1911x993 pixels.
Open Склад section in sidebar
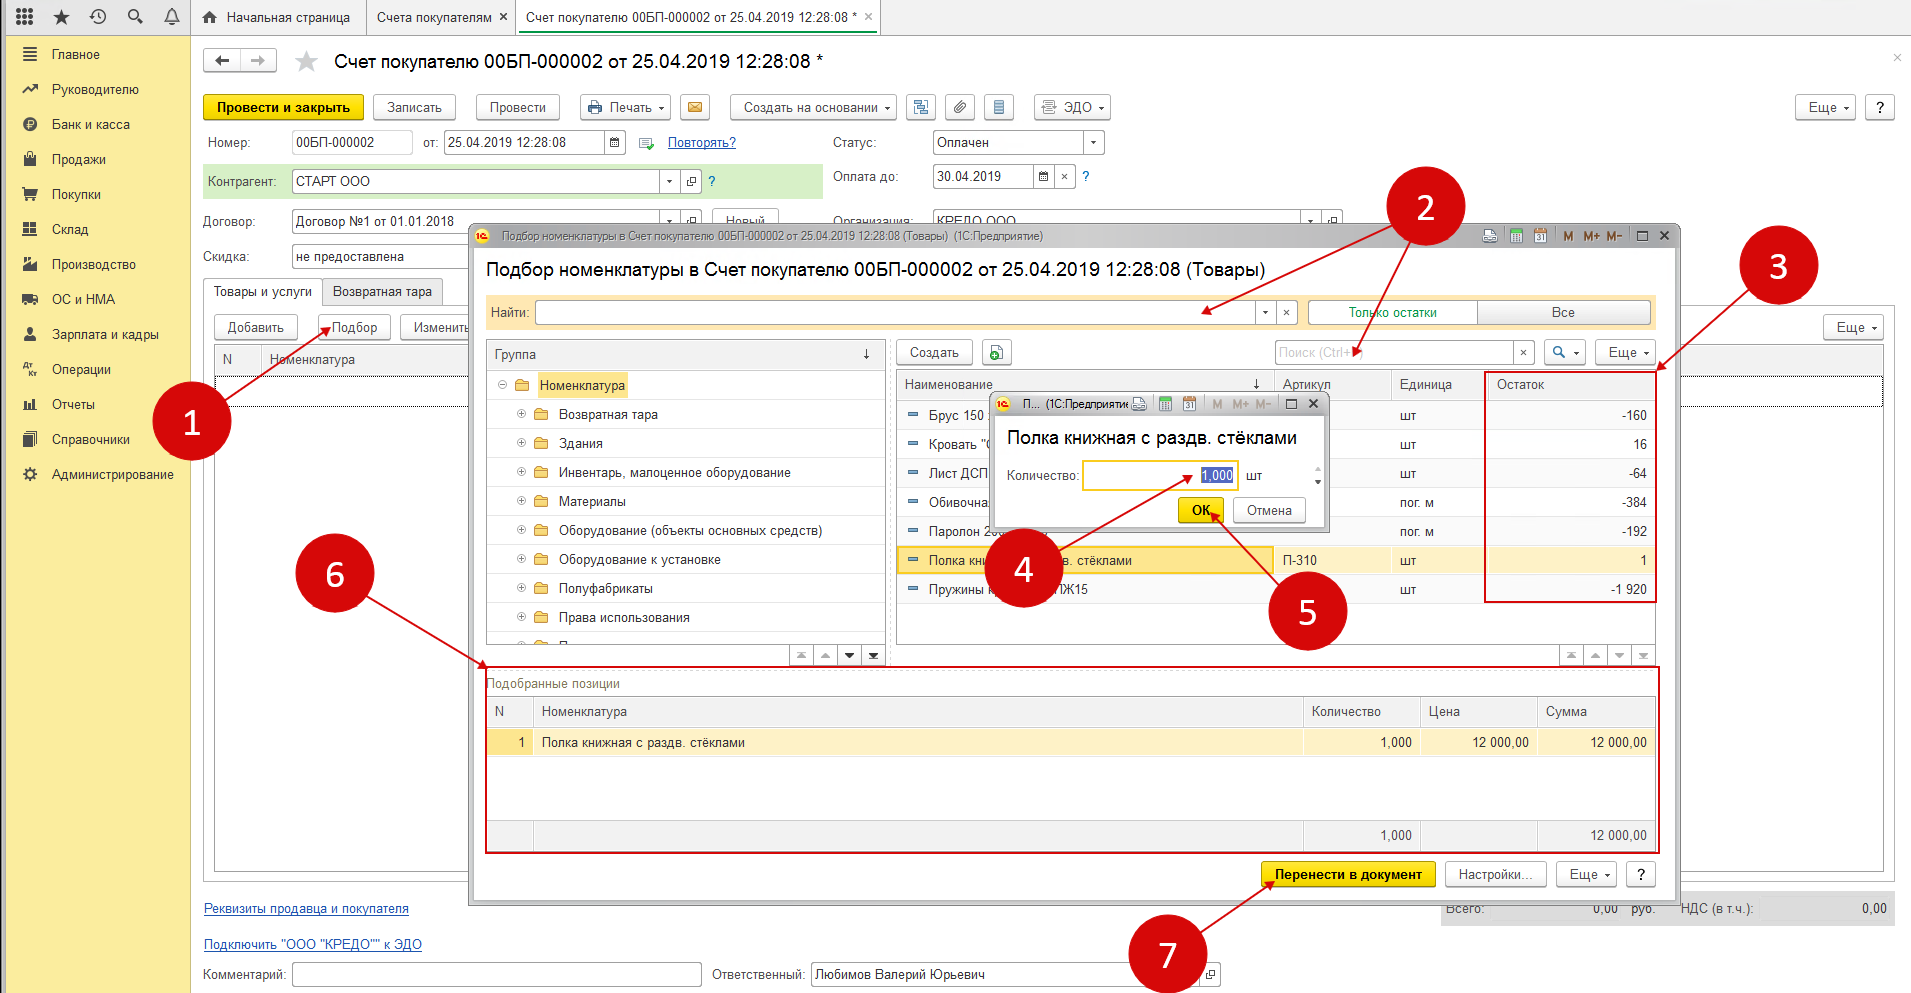70,230
